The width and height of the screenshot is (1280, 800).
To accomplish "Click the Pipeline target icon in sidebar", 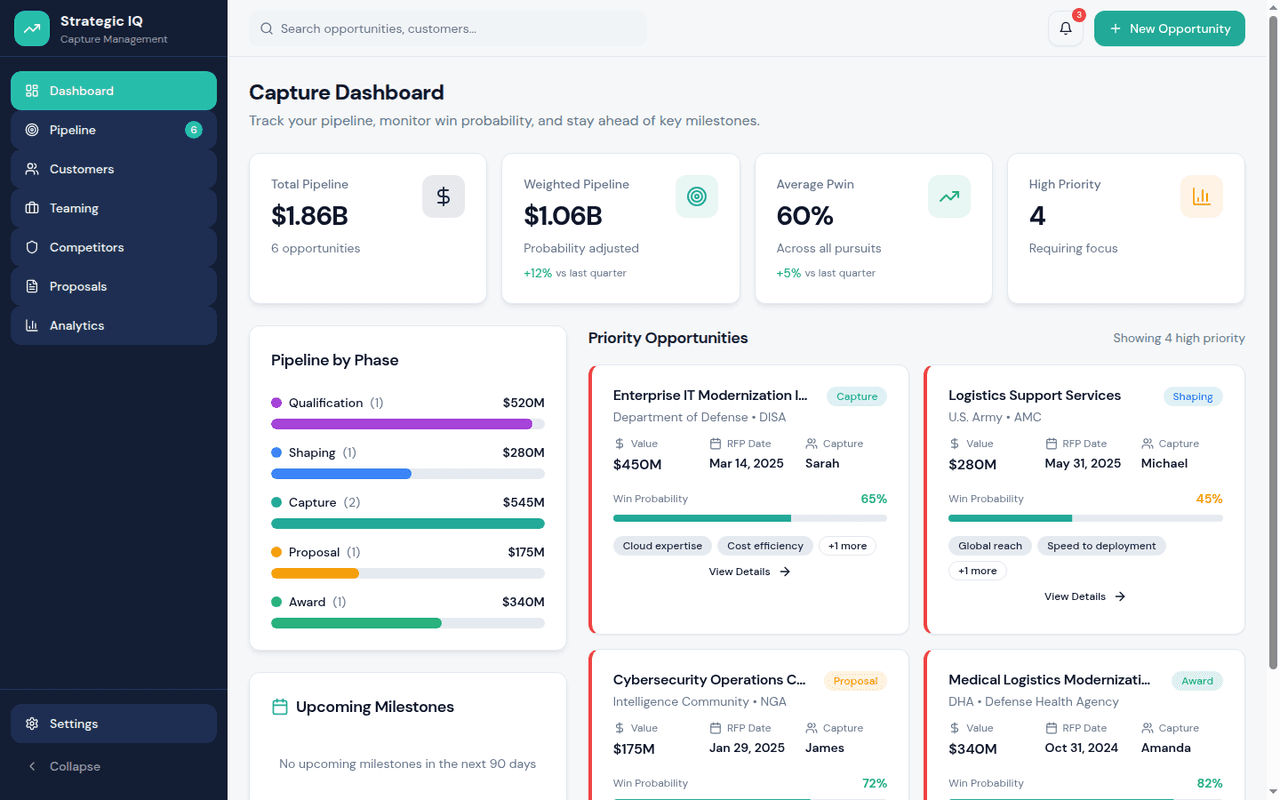I will click(x=32, y=130).
